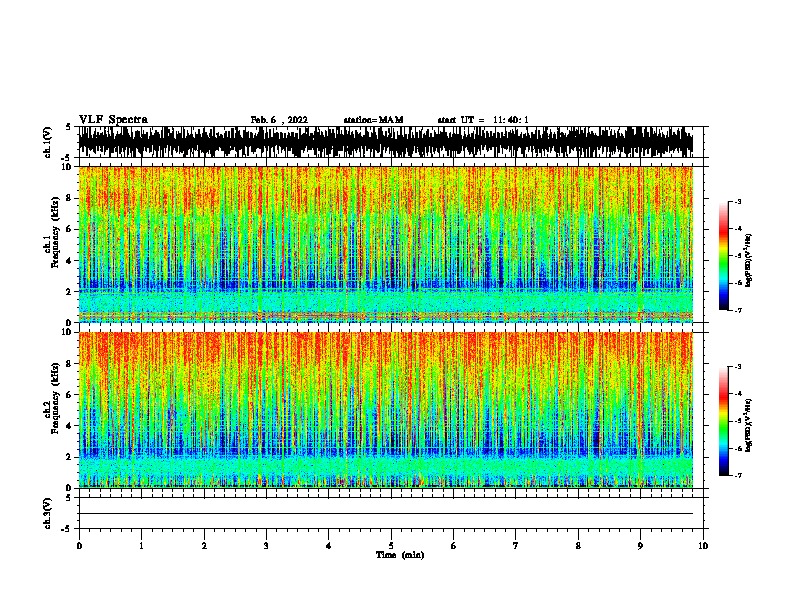Click the "Time (min)" axis title

[400, 555]
